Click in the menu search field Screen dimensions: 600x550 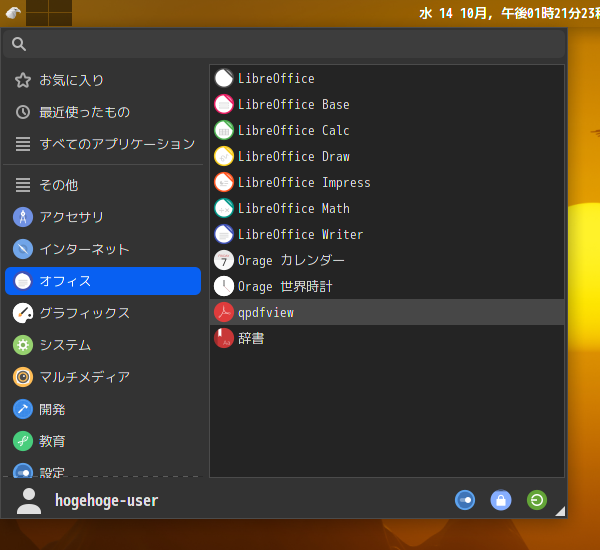coord(284,44)
